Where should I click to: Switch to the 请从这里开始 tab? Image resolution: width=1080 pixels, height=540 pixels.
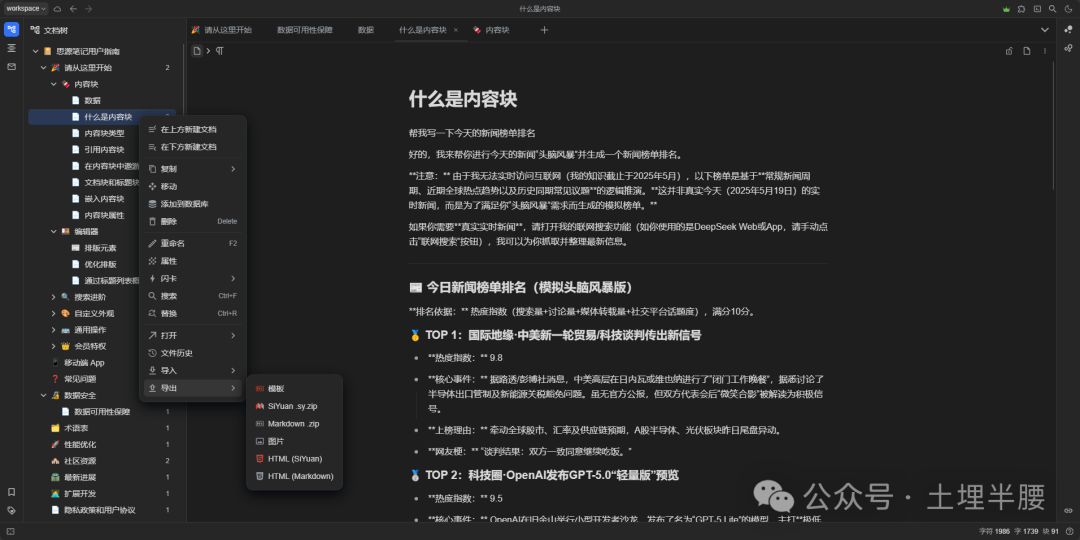click(222, 30)
